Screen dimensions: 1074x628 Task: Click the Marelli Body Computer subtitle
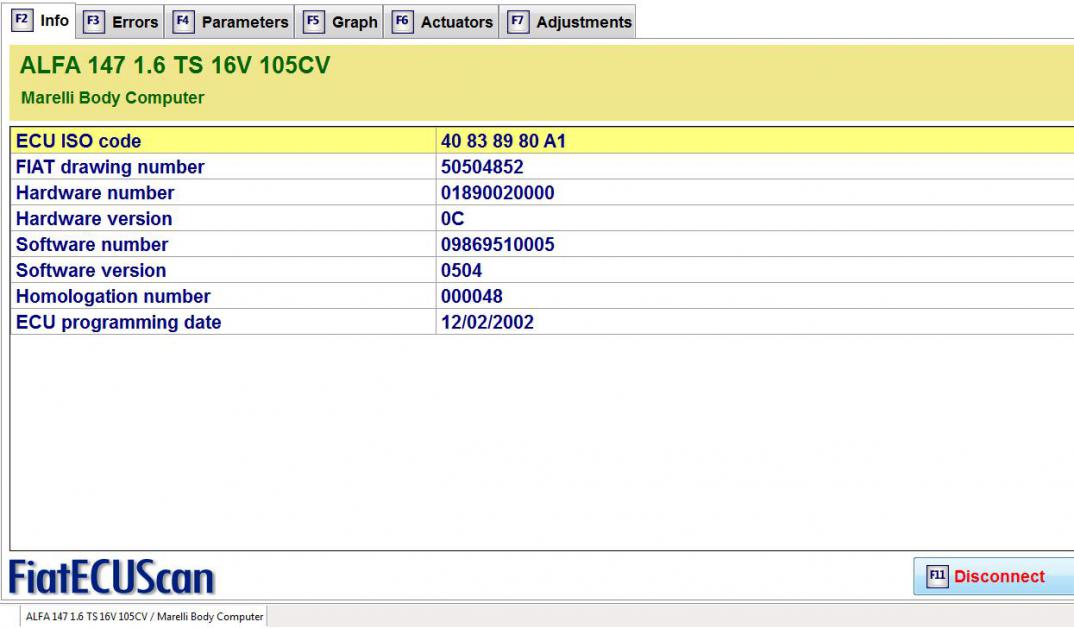tap(113, 98)
